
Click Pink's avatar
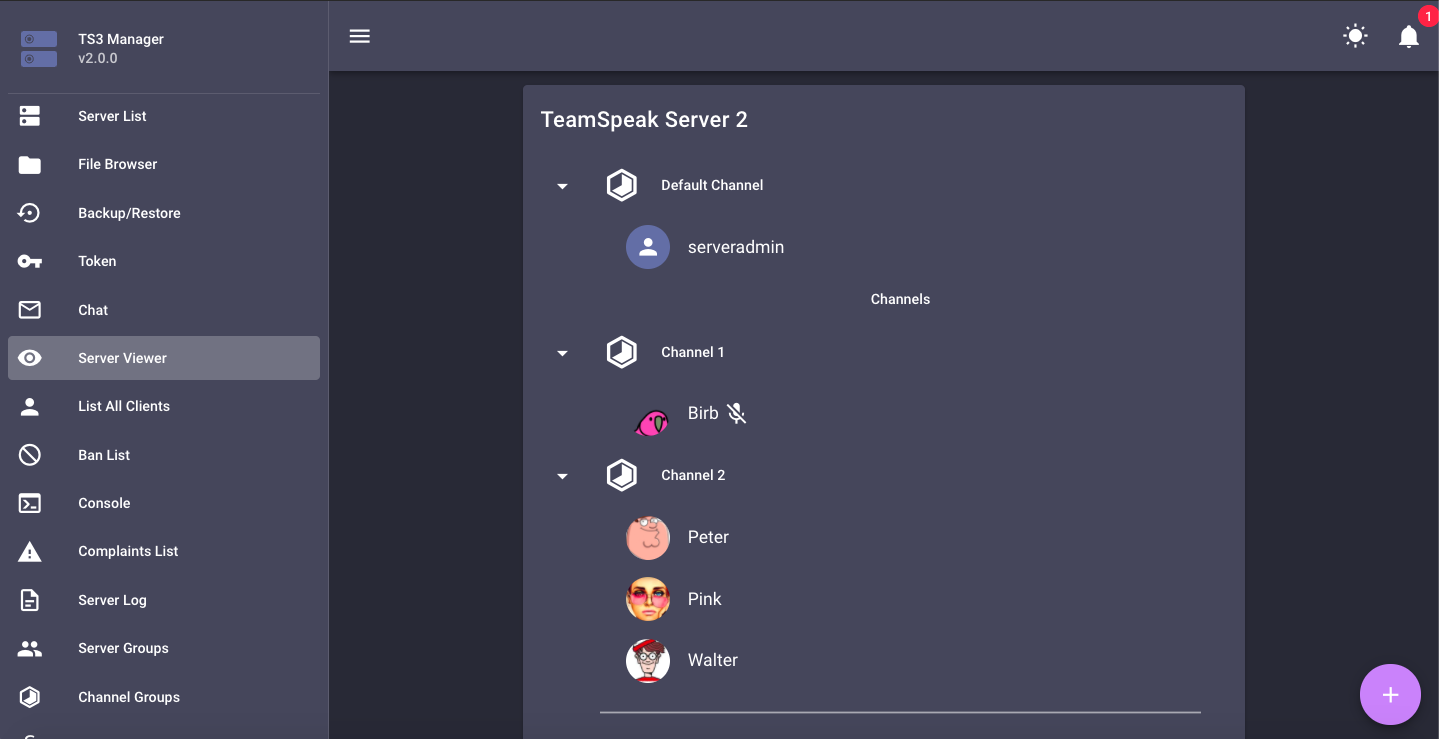point(648,599)
